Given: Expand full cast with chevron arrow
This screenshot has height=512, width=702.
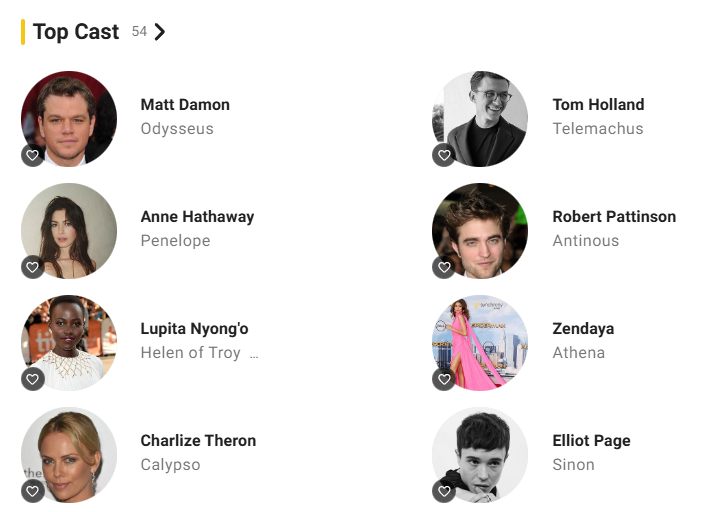Looking at the screenshot, I should pyautogui.click(x=160, y=32).
